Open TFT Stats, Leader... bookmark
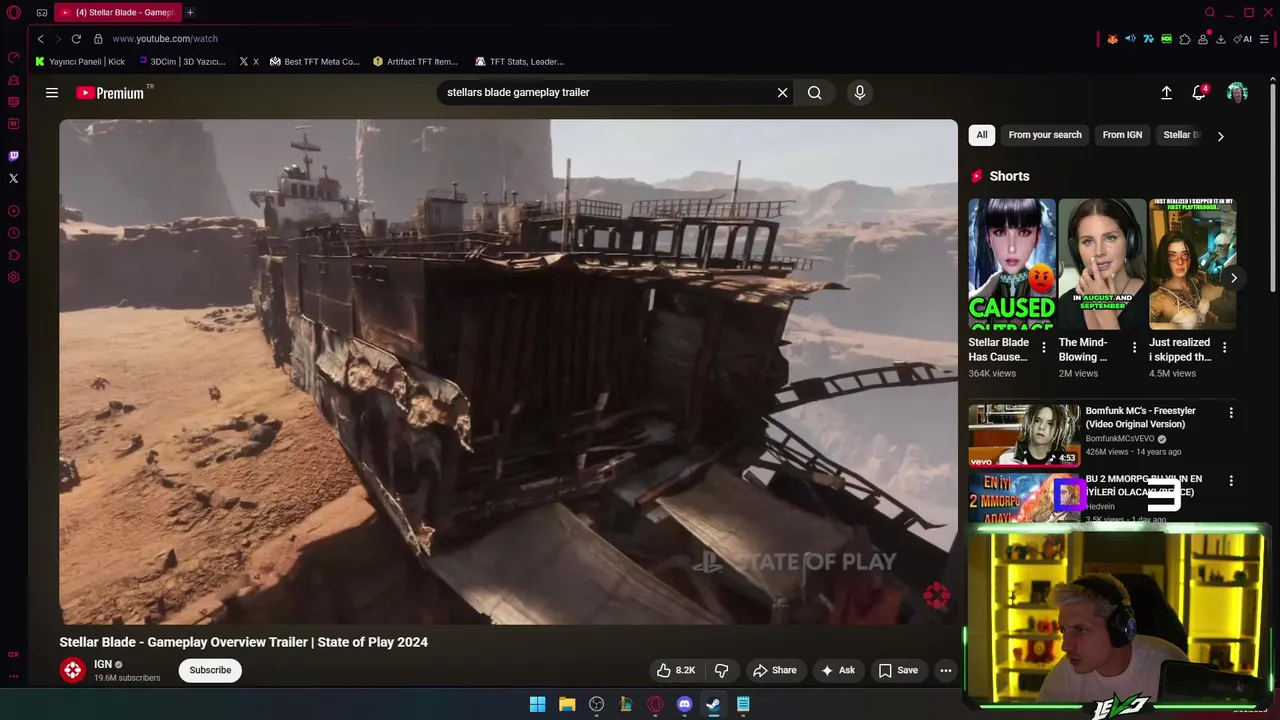The width and height of the screenshot is (1280, 720). click(519, 62)
